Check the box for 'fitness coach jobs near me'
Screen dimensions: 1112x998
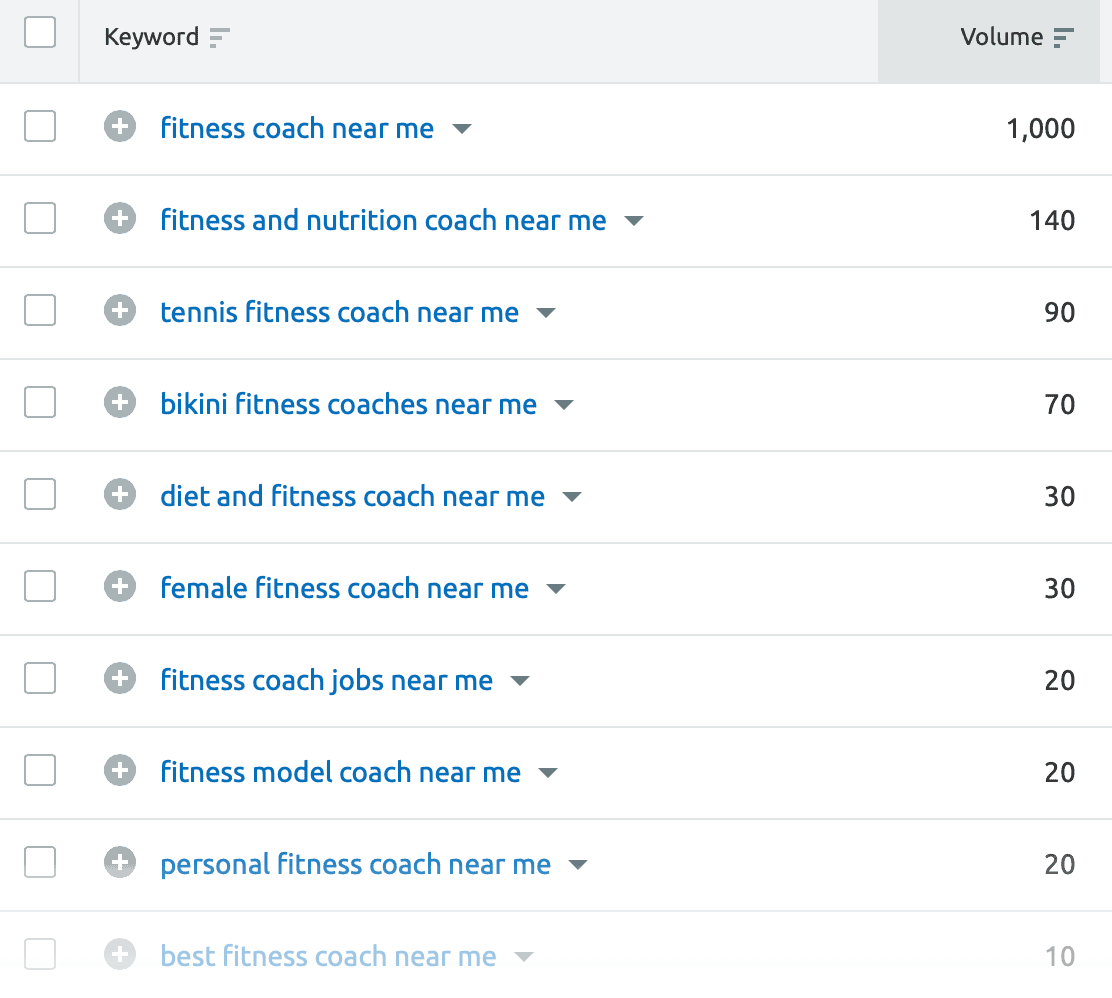click(39, 678)
